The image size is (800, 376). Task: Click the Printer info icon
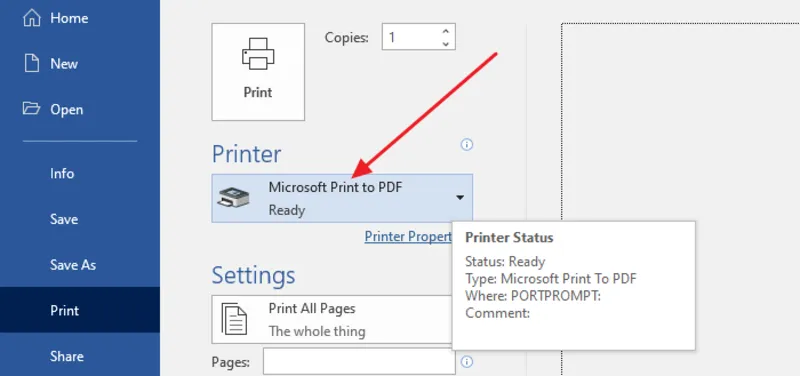point(466,145)
